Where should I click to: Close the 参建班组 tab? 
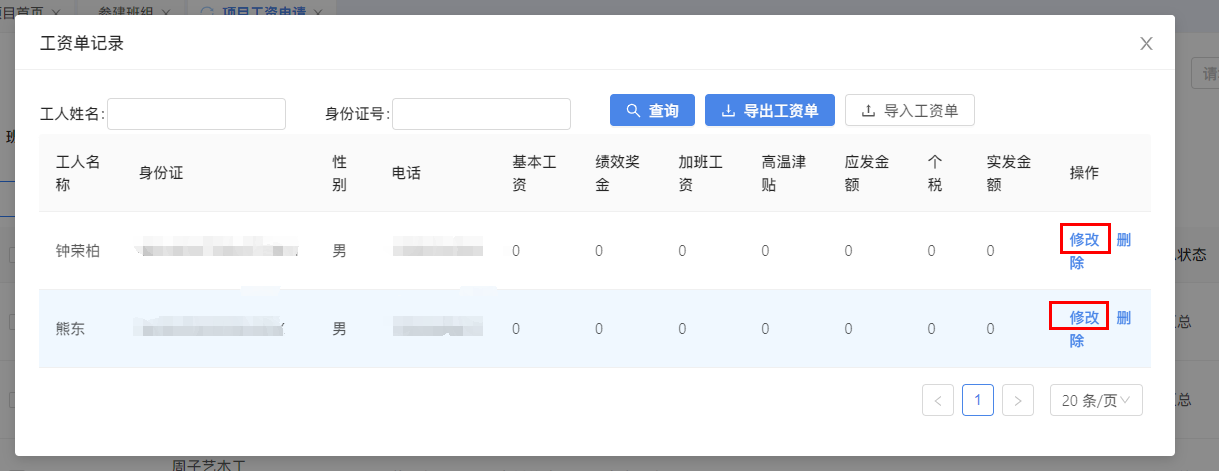tap(166, 12)
